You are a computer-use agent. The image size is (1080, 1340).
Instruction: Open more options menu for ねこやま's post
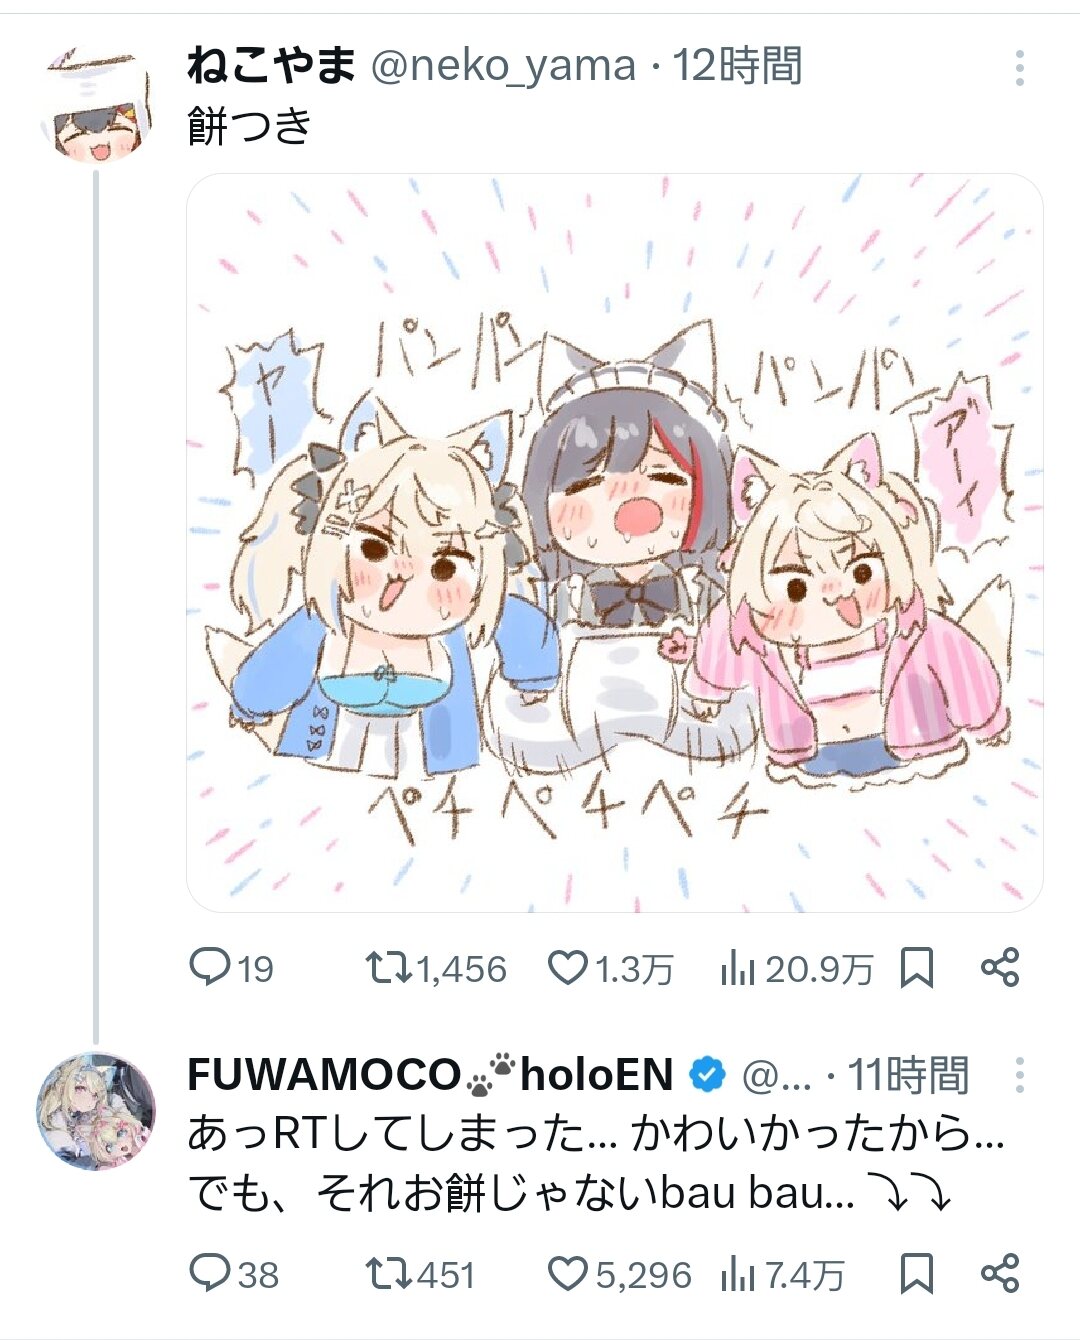[1019, 68]
